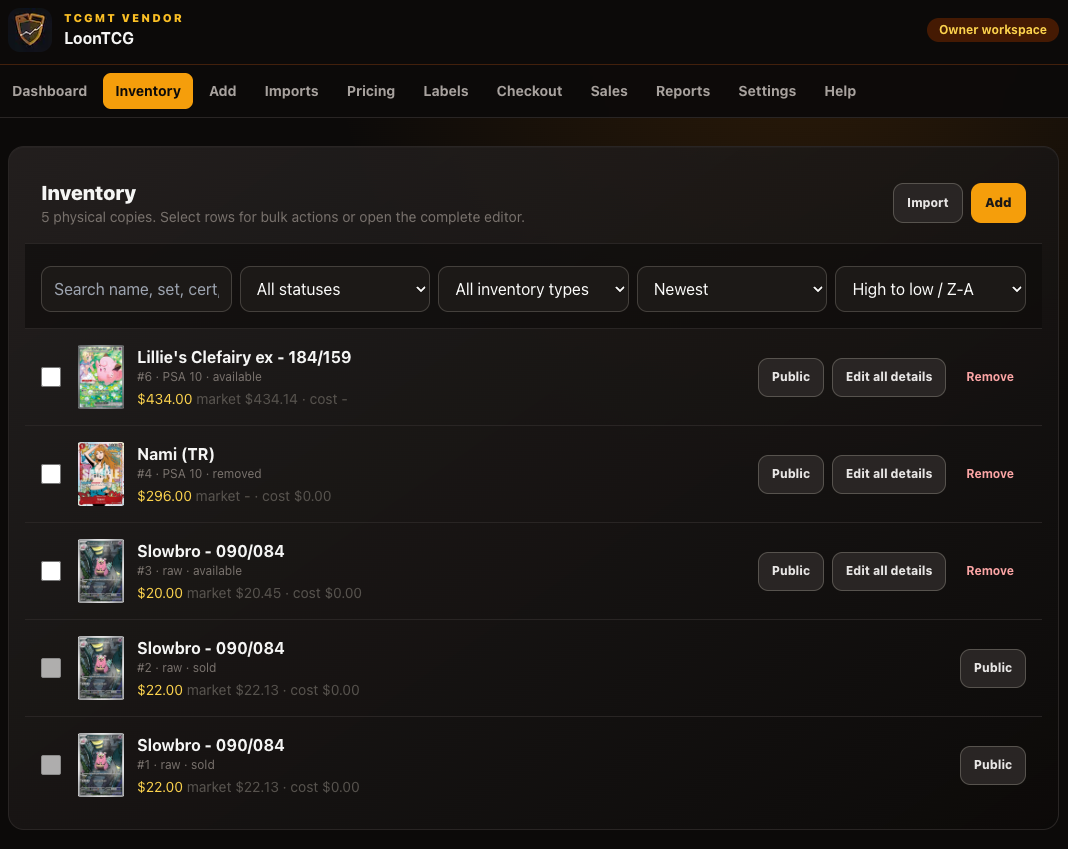Toggle Public for Slowbro #3
This screenshot has width=1068, height=849.
pyautogui.click(x=790, y=571)
